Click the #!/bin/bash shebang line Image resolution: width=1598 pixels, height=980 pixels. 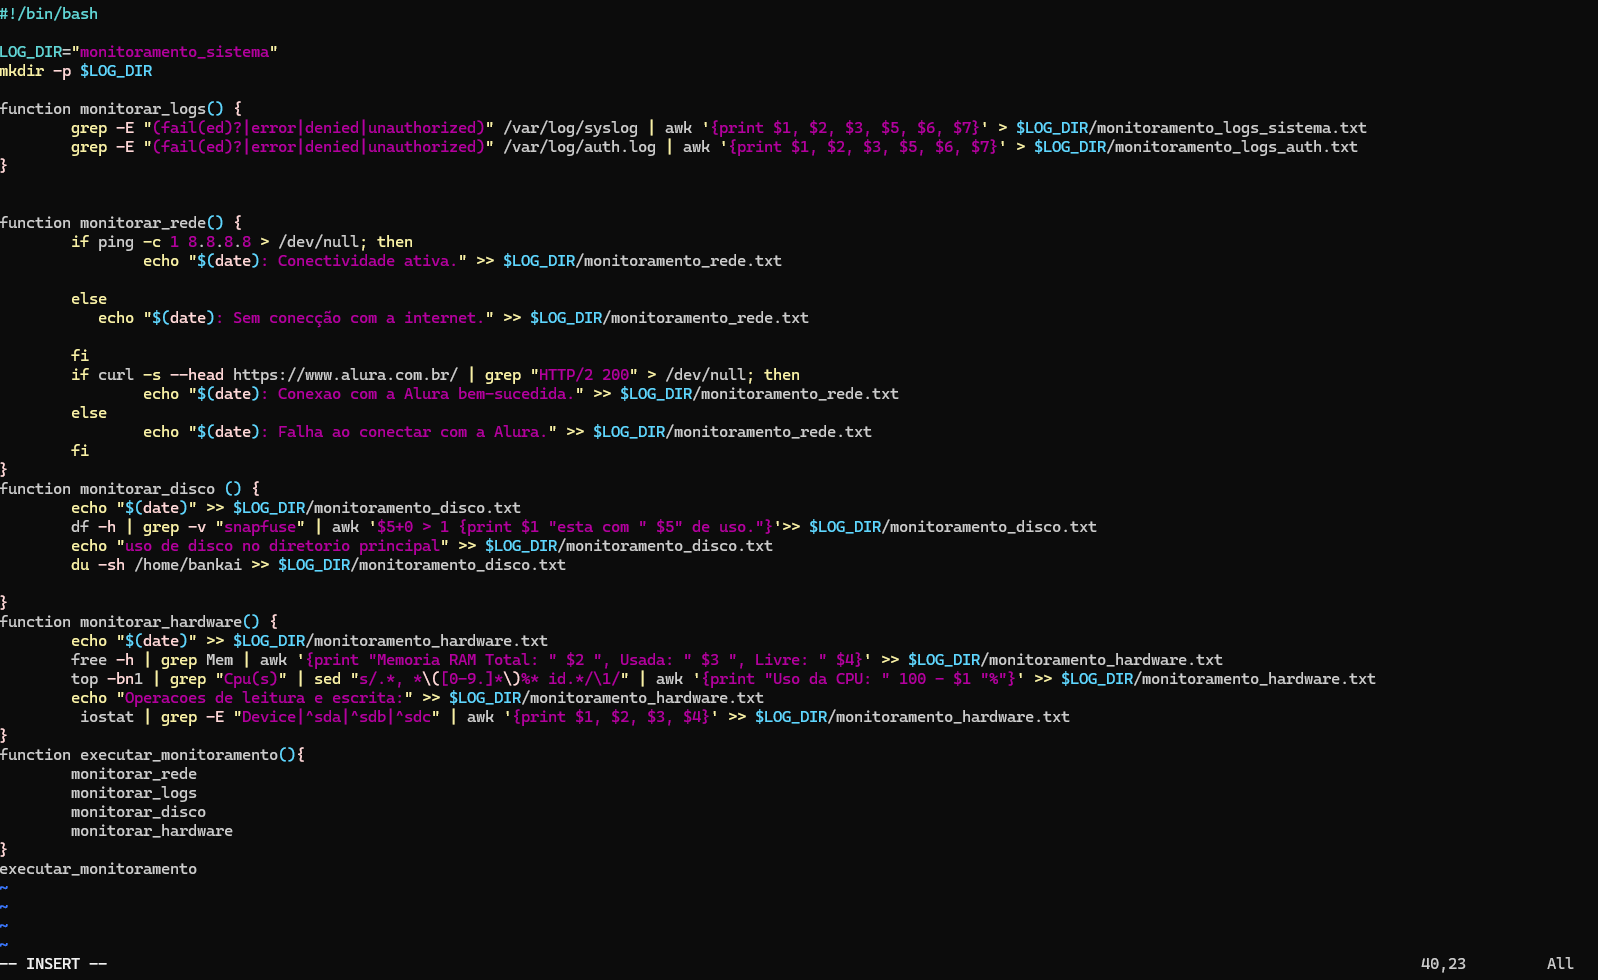(49, 14)
